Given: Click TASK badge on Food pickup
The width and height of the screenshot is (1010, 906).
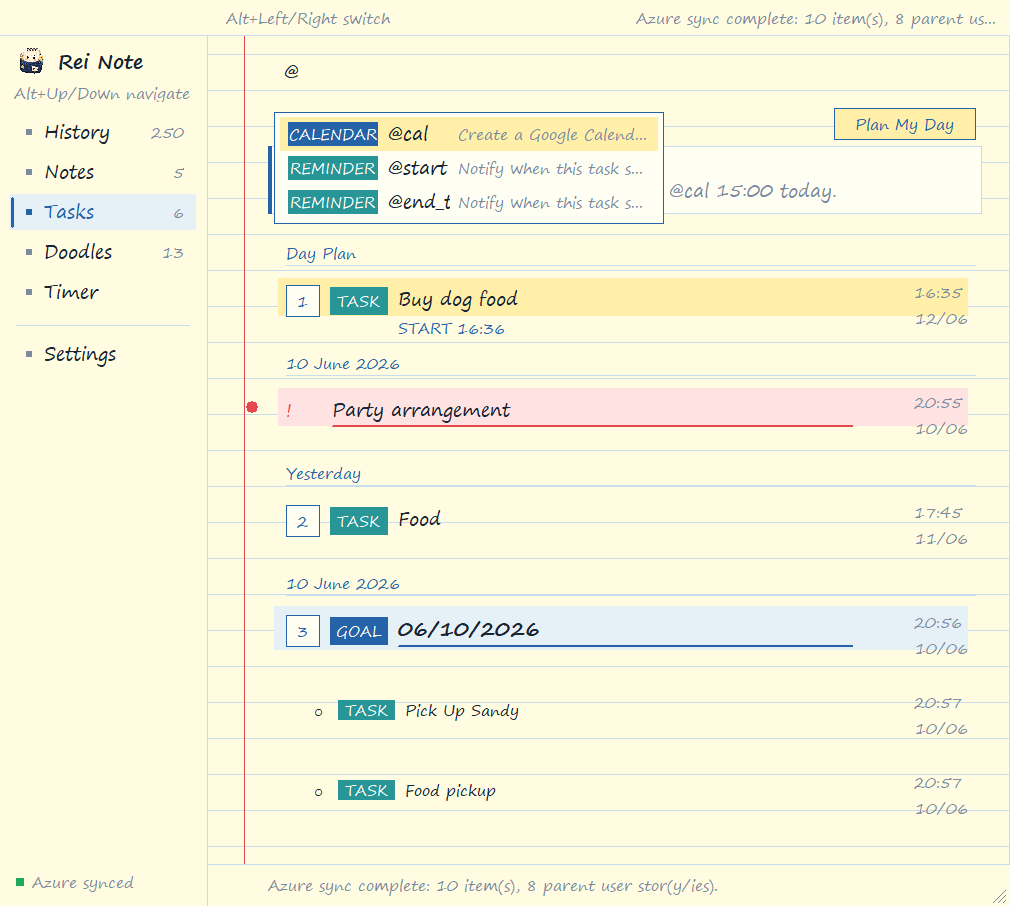Looking at the screenshot, I should pyautogui.click(x=367, y=790).
